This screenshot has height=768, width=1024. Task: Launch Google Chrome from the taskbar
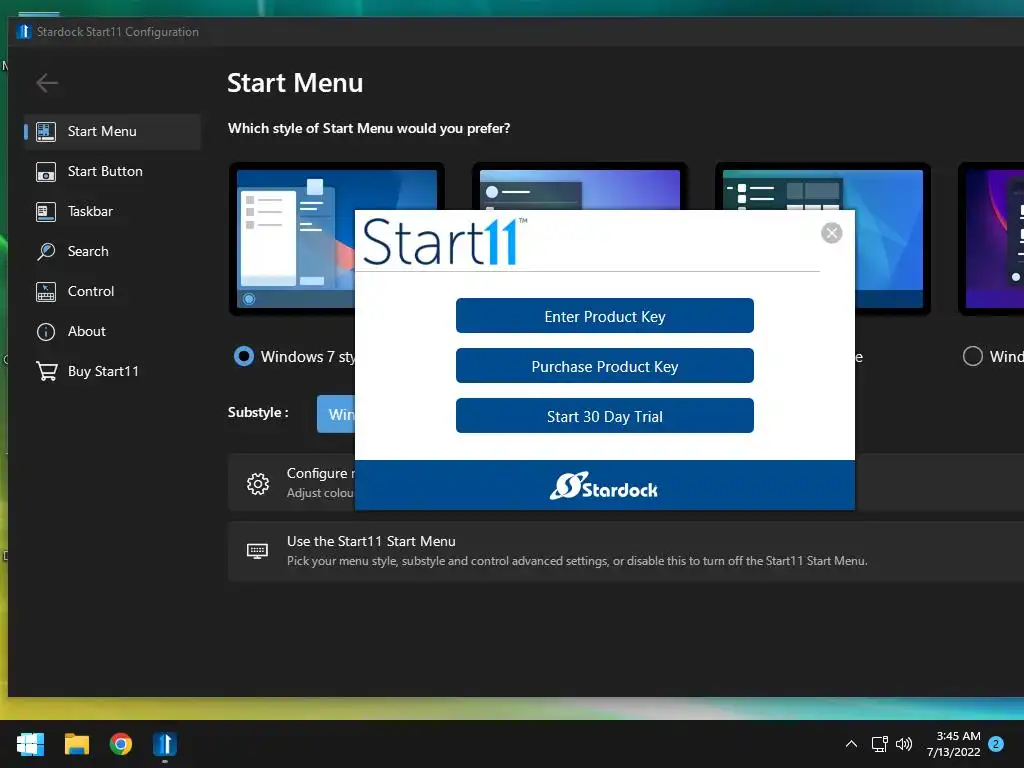tap(121, 744)
